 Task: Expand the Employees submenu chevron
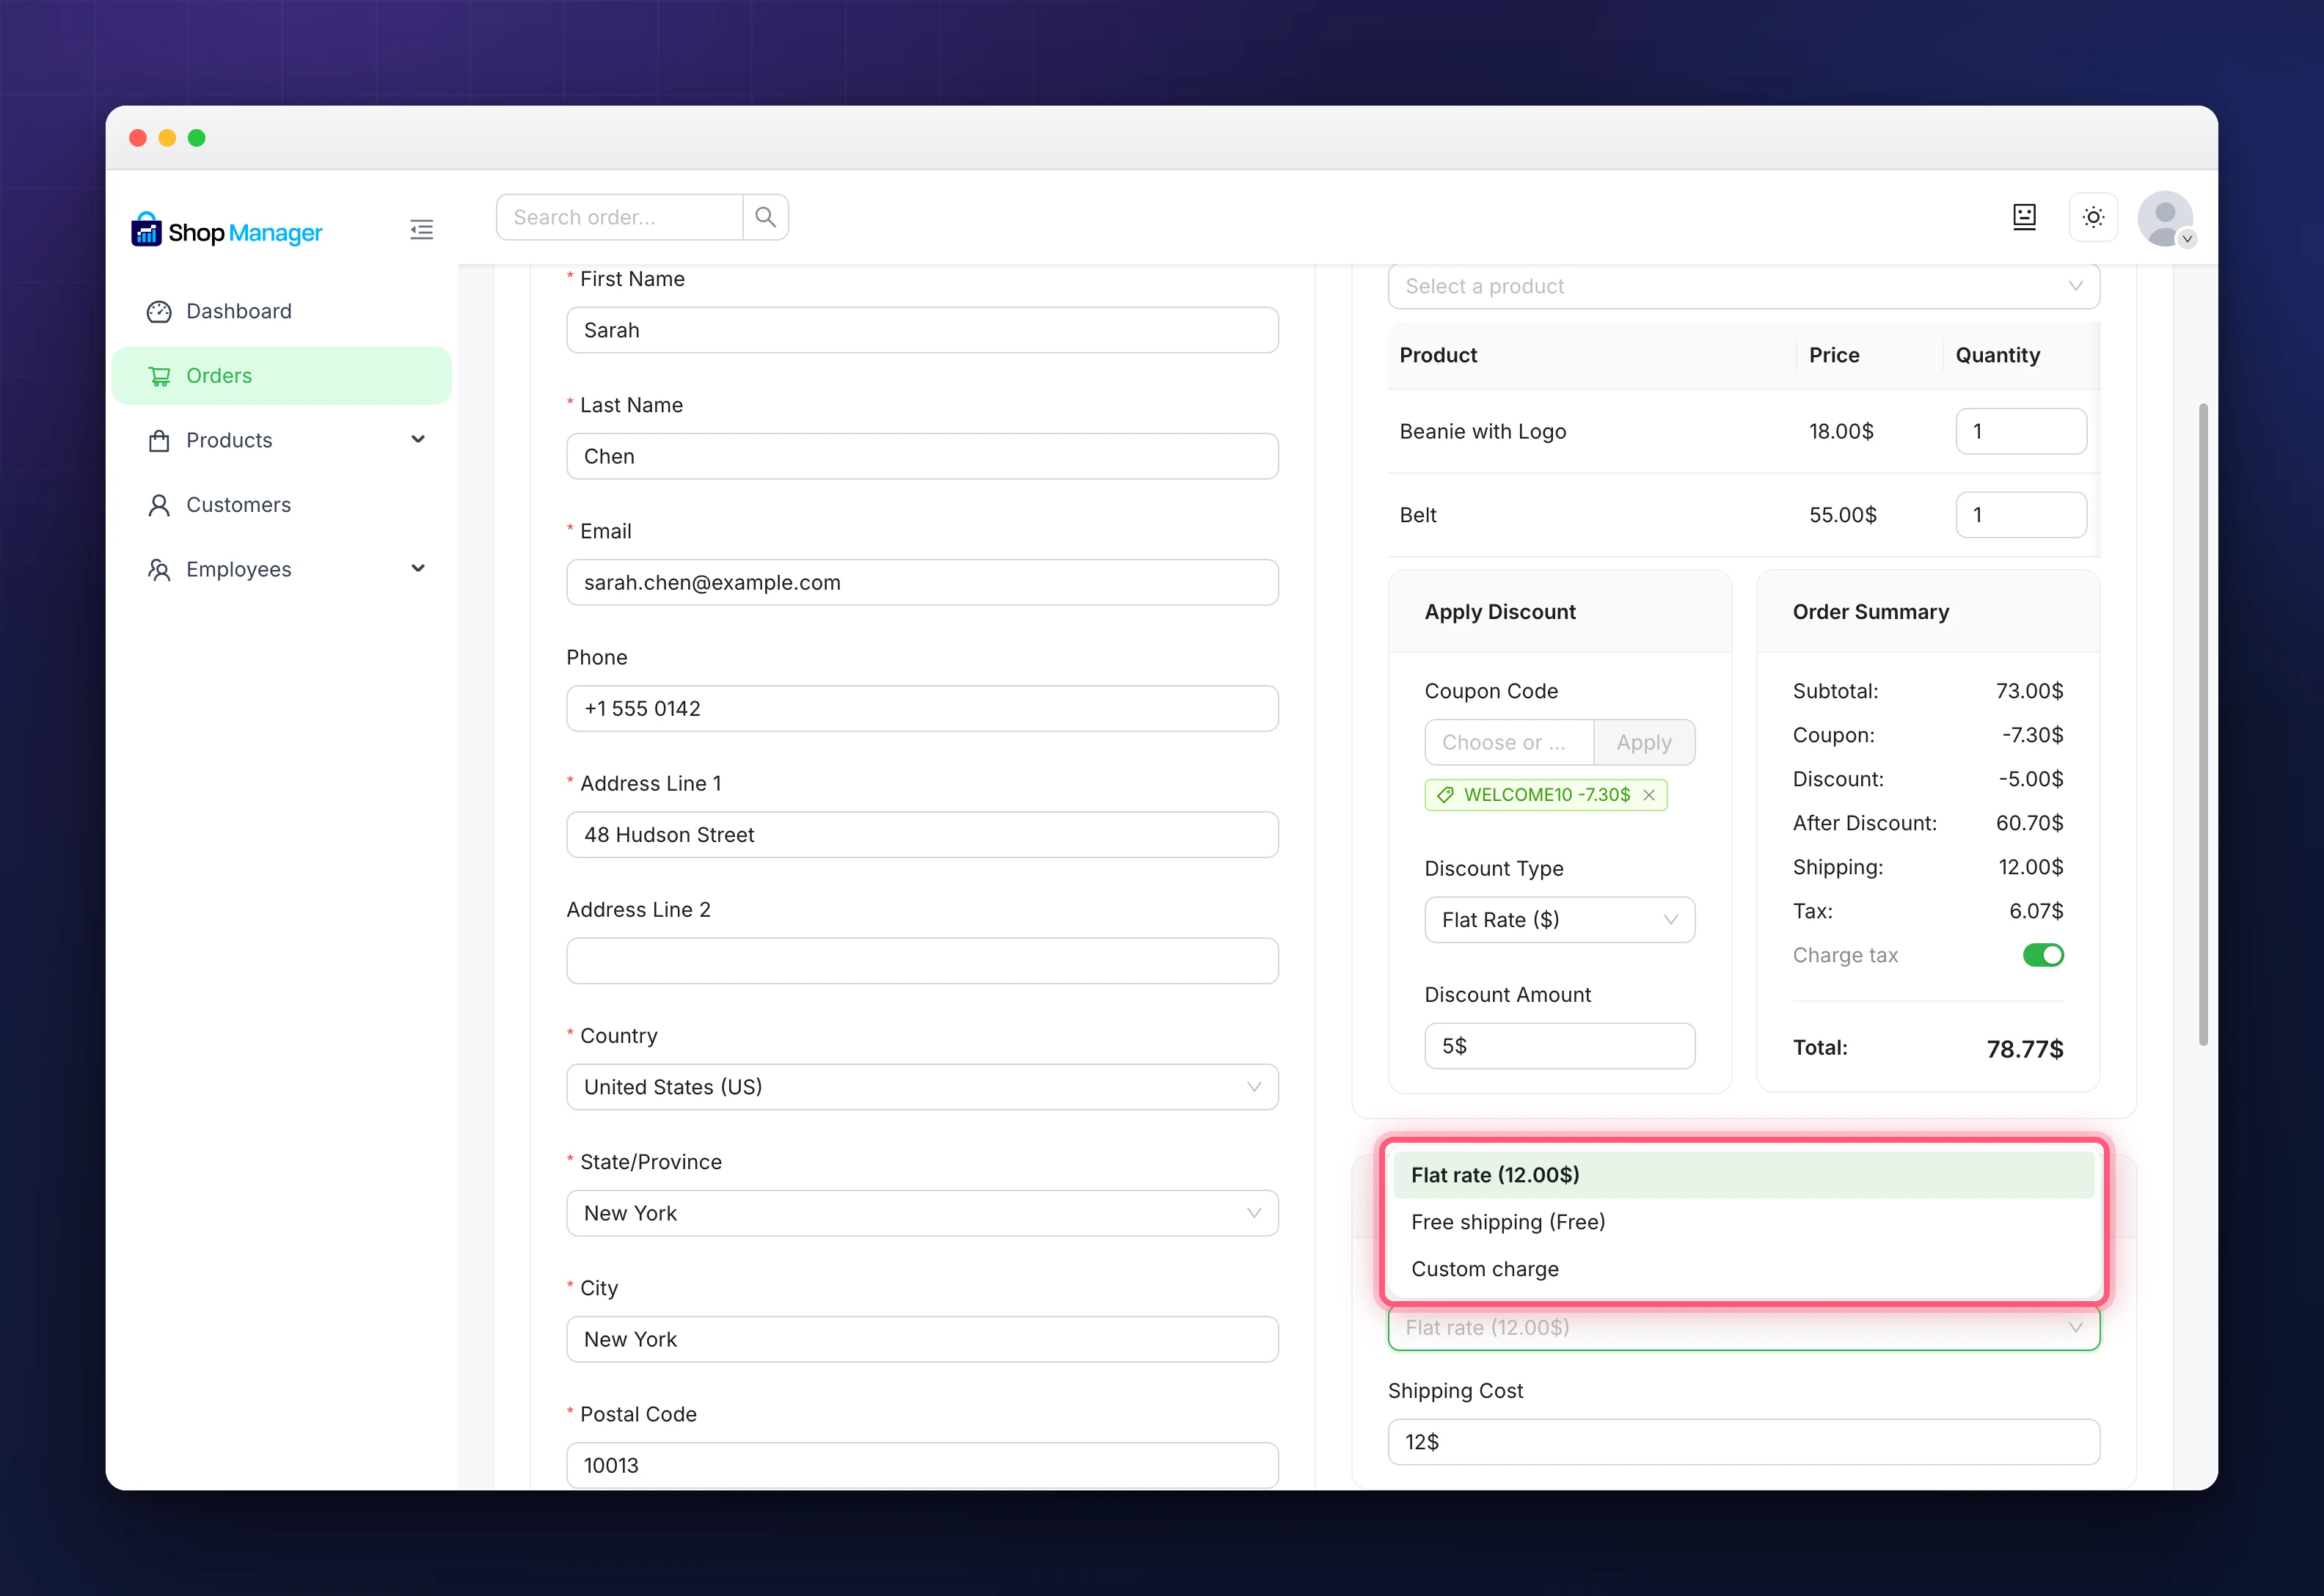click(x=418, y=569)
